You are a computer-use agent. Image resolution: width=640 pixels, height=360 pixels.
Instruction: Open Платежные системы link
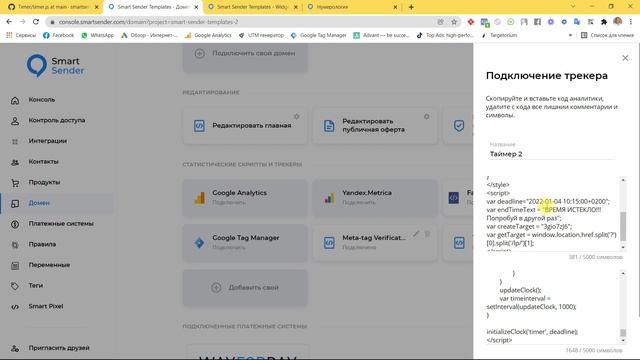pos(61,224)
